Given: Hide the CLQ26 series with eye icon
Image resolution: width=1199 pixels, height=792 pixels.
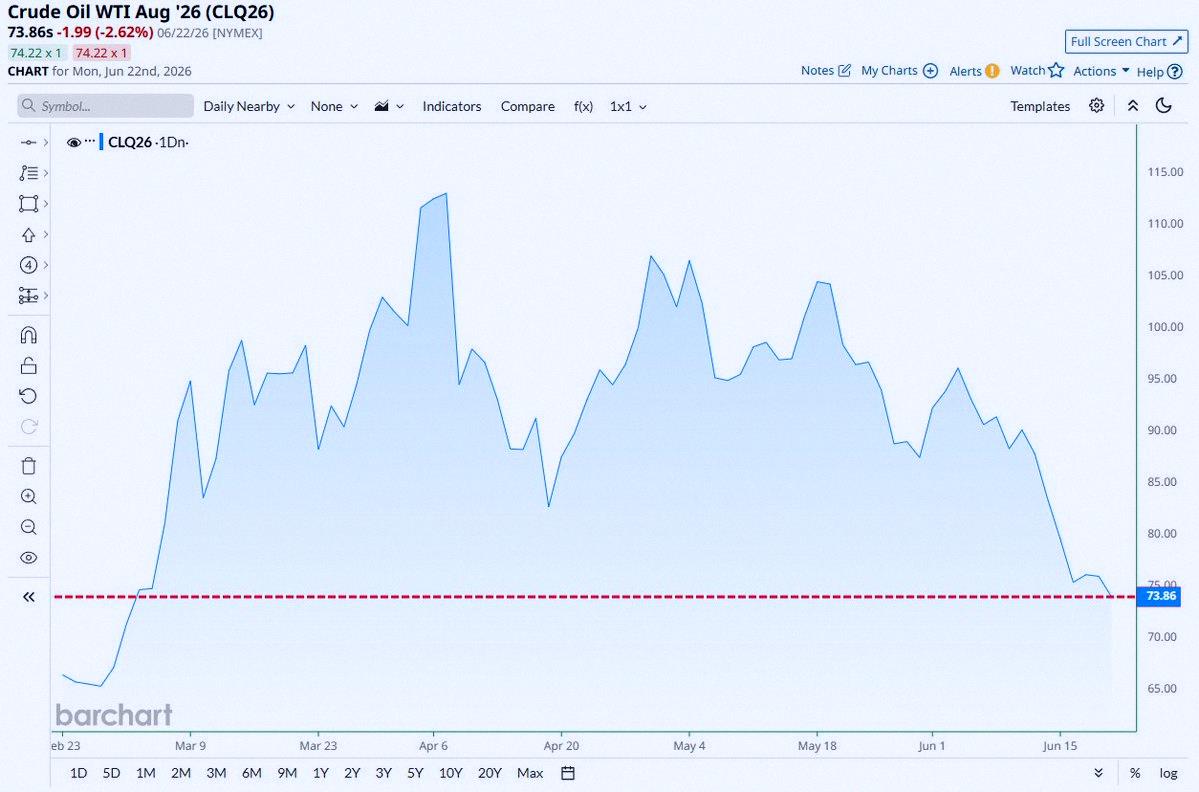Looking at the screenshot, I should point(73,142).
